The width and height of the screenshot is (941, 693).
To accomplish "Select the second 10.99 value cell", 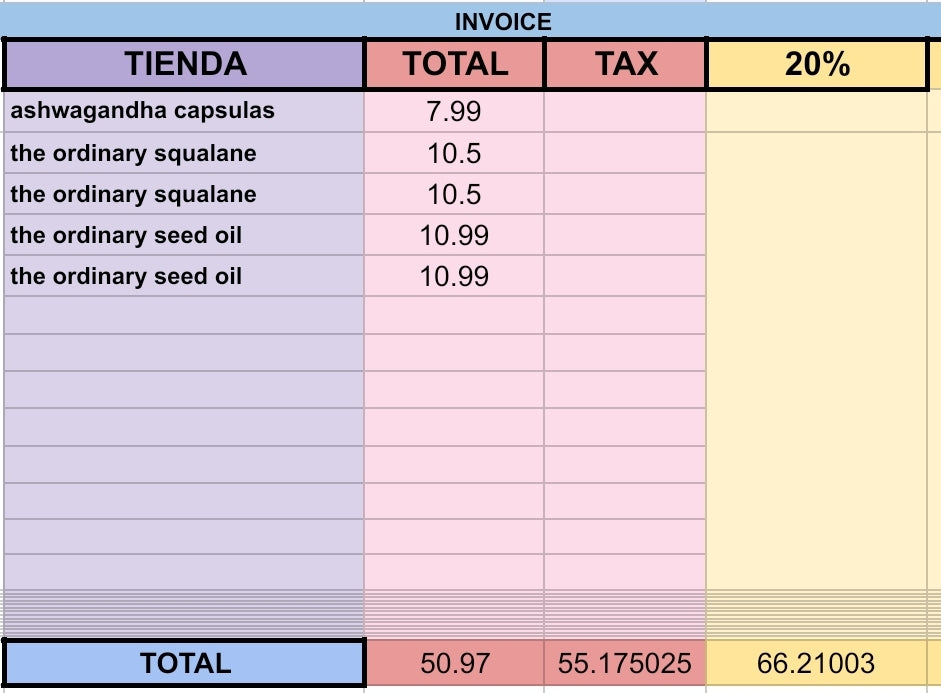I will (x=455, y=276).
